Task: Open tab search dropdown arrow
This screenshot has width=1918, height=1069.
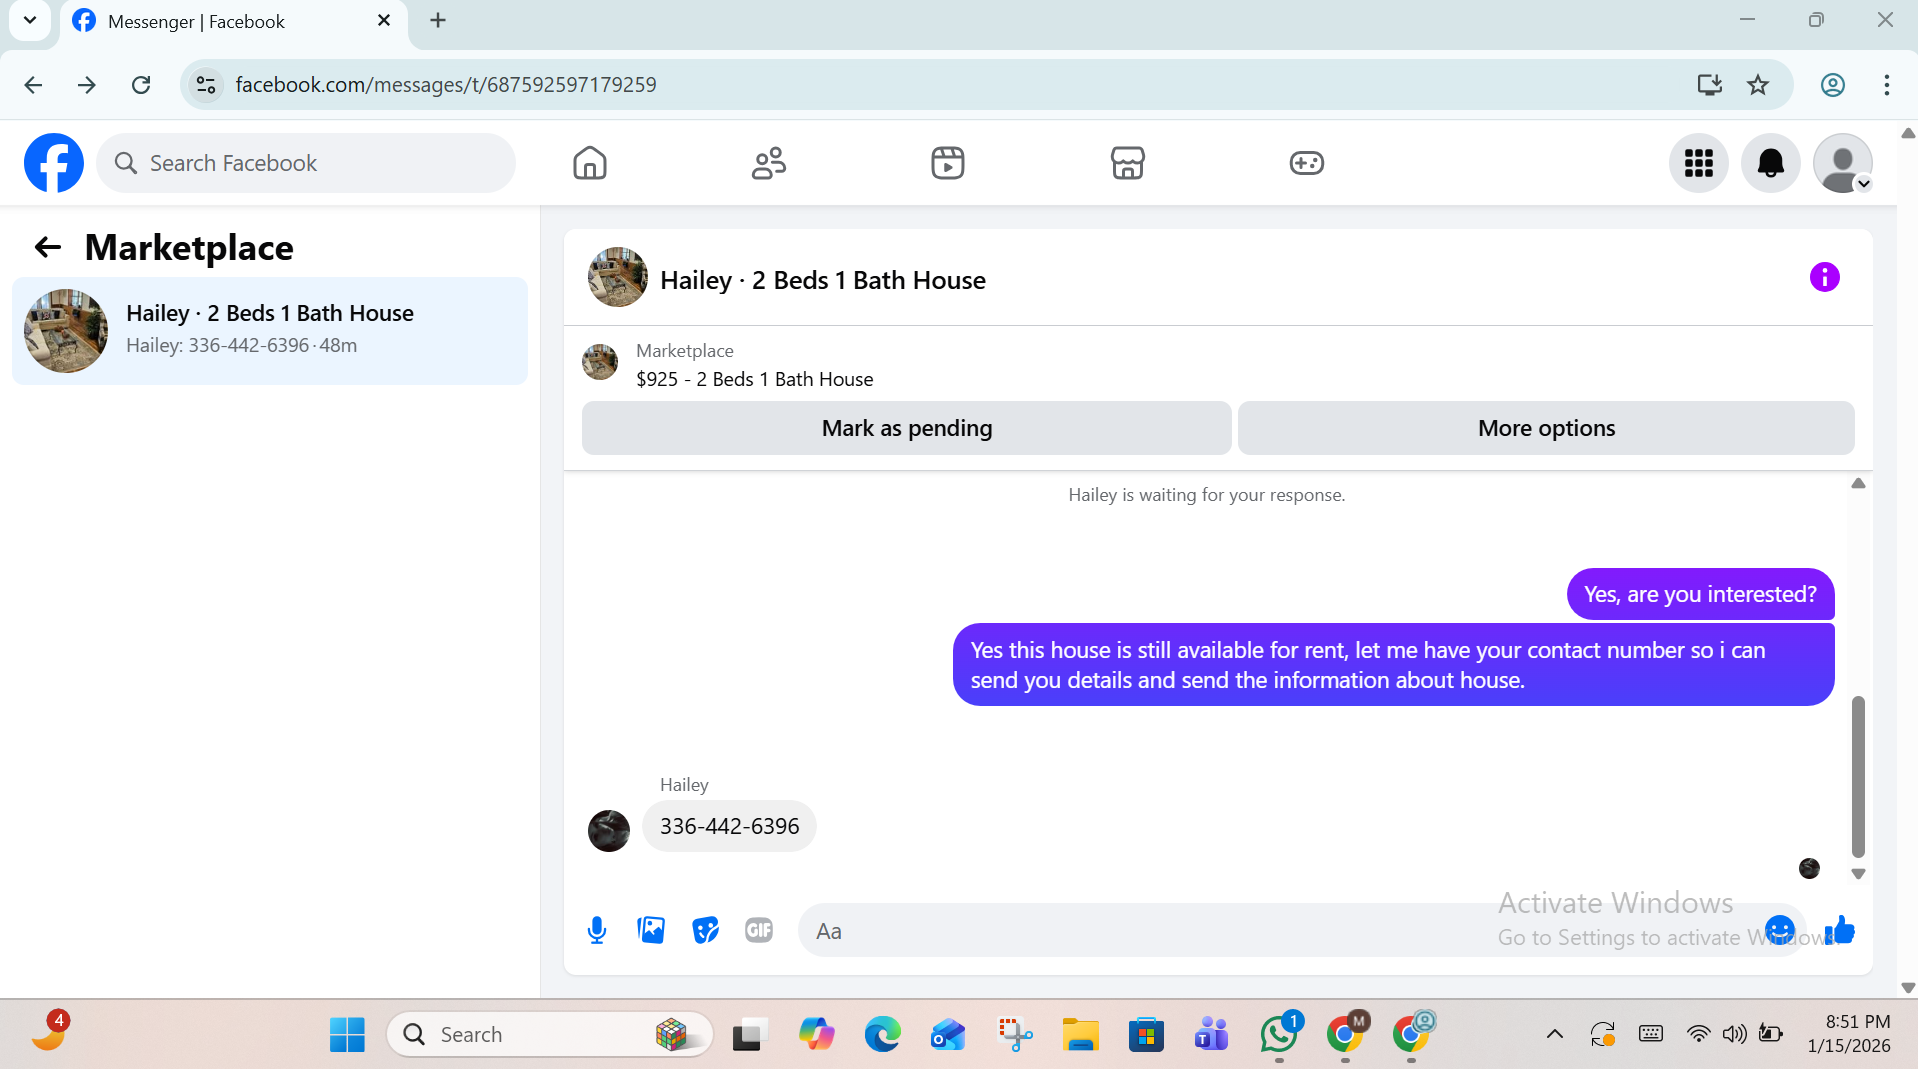Action: point(30,20)
